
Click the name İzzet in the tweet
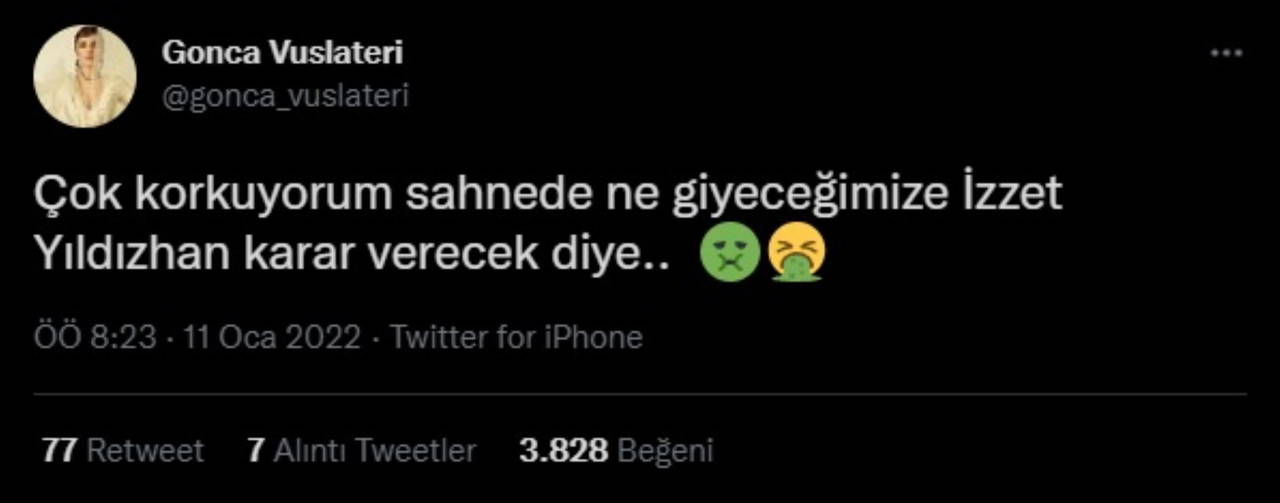[x=1006, y=195]
